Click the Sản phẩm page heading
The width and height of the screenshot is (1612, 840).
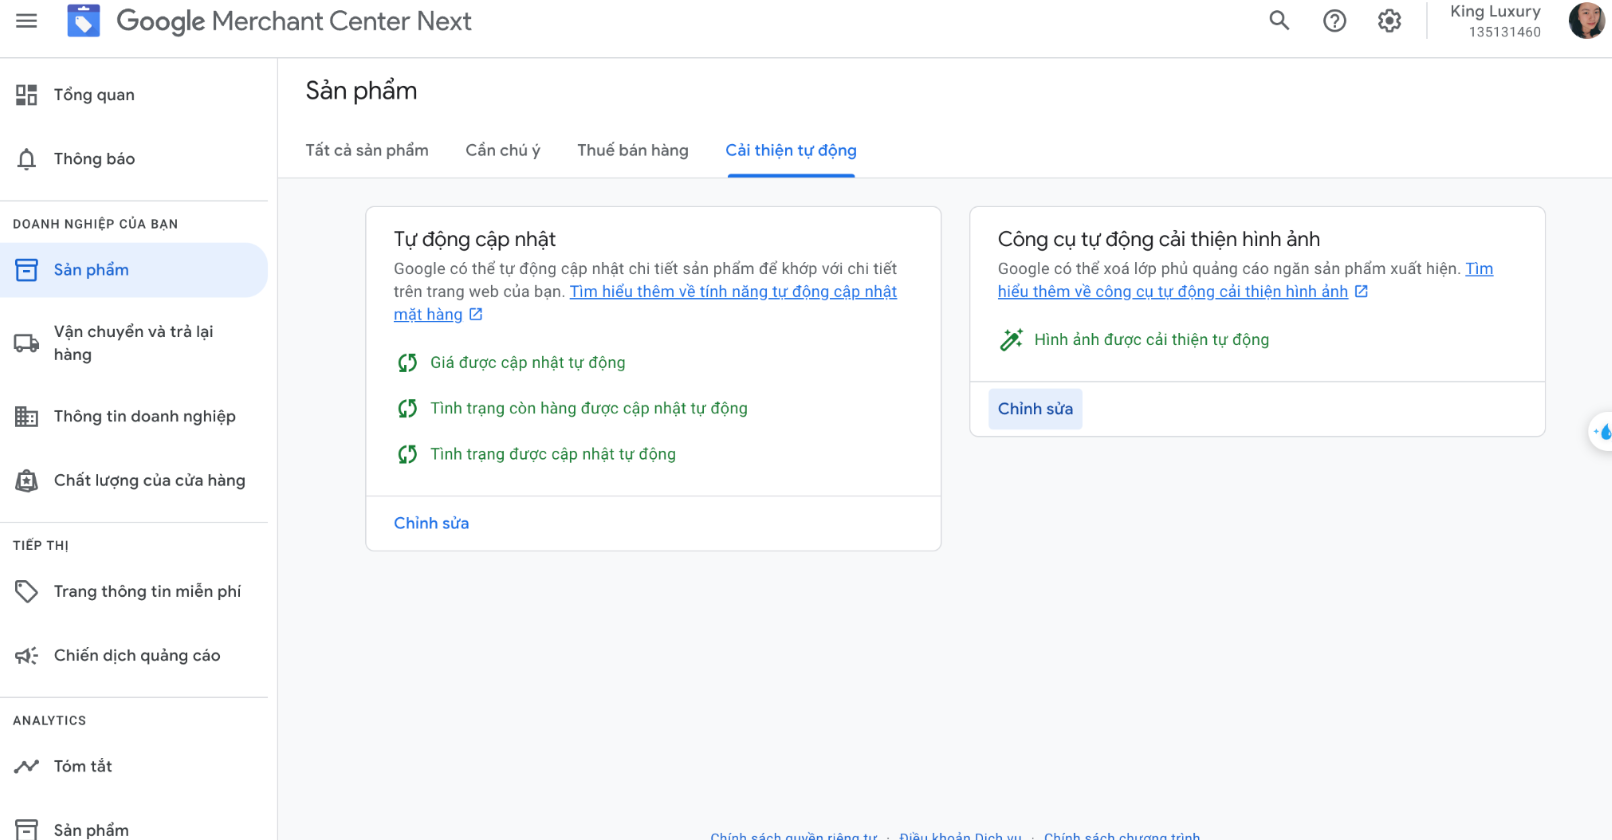coord(361,91)
